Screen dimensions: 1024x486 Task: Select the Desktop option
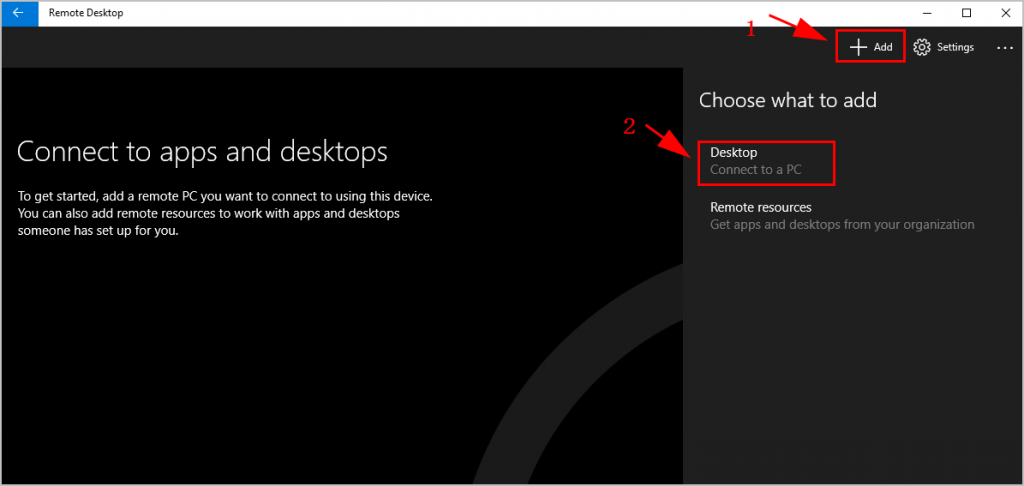click(x=734, y=153)
